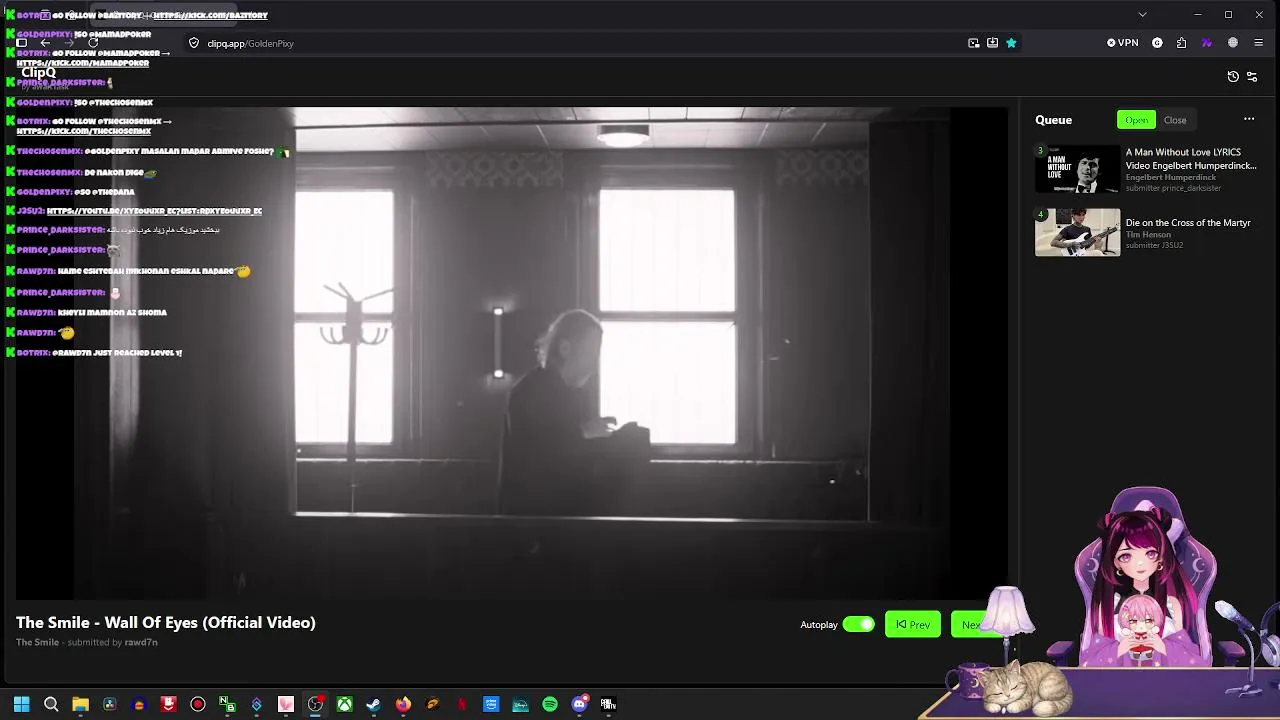Select "Die on the Cross of the Martyr" title
Image resolution: width=1280 pixels, height=720 pixels.
1188,223
